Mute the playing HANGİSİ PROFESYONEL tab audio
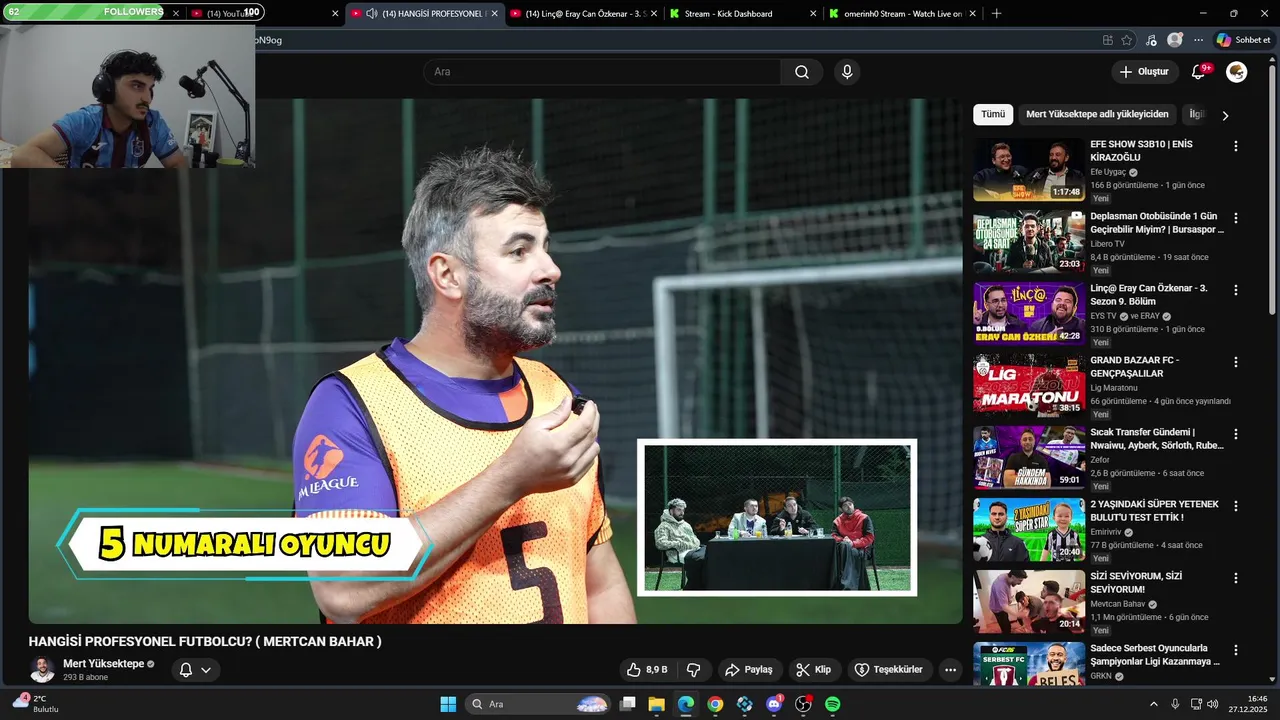 (372, 14)
